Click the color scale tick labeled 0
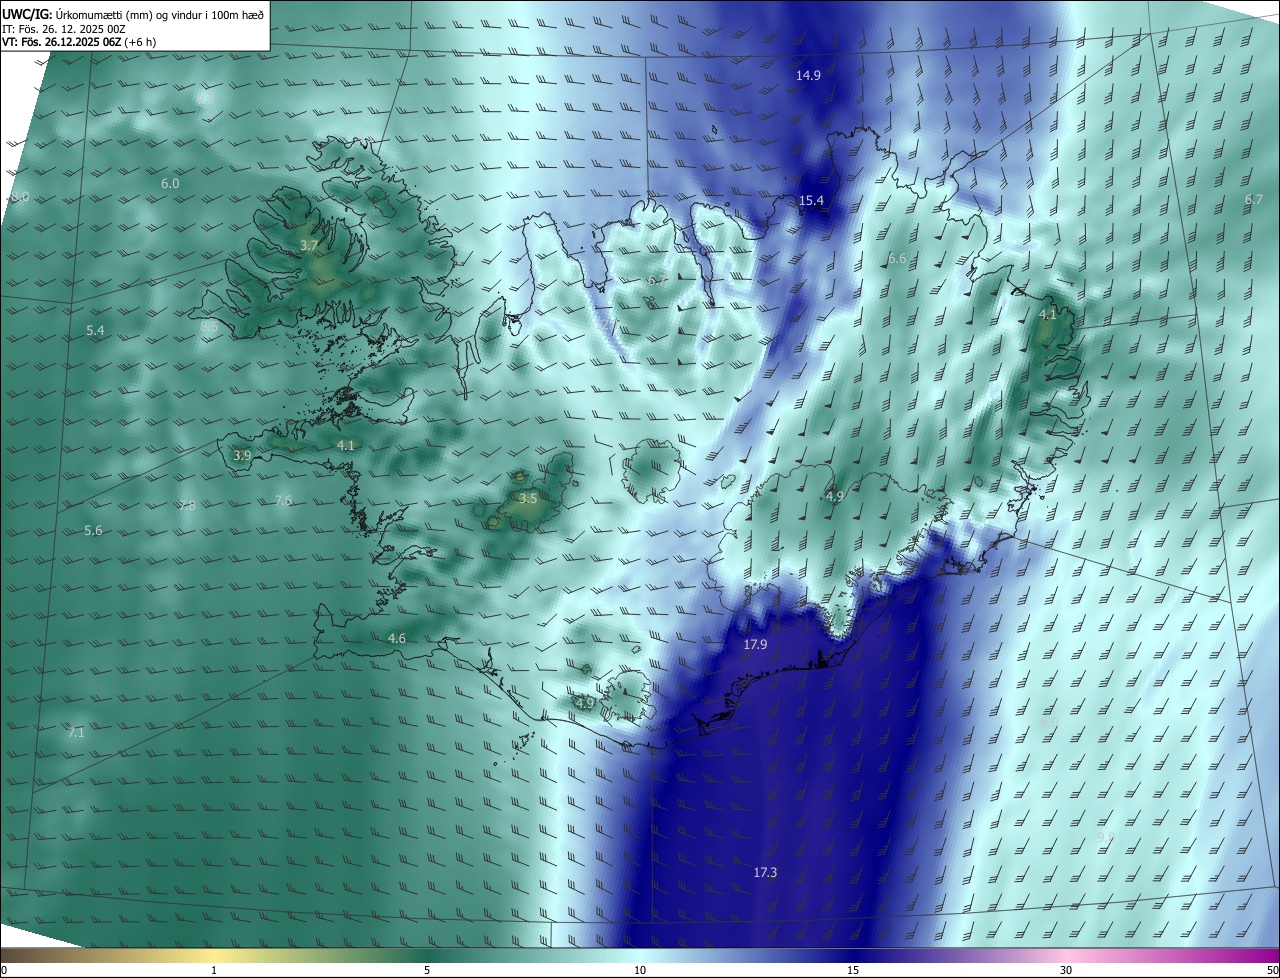Image resolution: width=1280 pixels, height=978 pixels. 3,970
